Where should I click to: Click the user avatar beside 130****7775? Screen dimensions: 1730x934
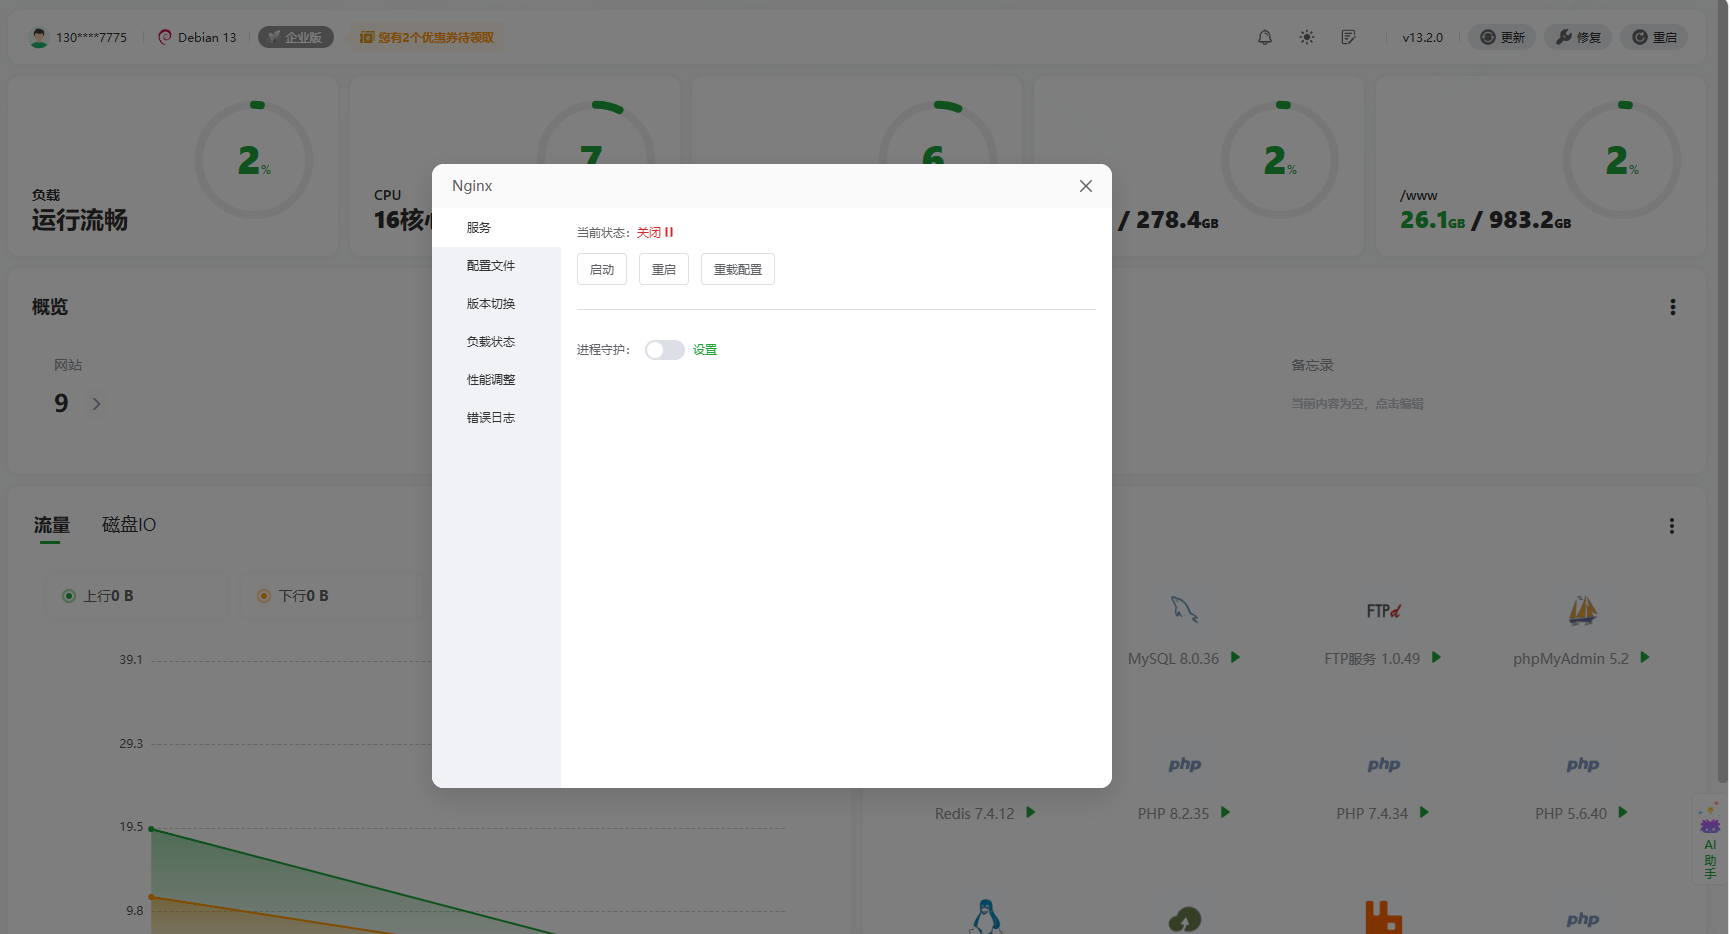coord(39,37)
